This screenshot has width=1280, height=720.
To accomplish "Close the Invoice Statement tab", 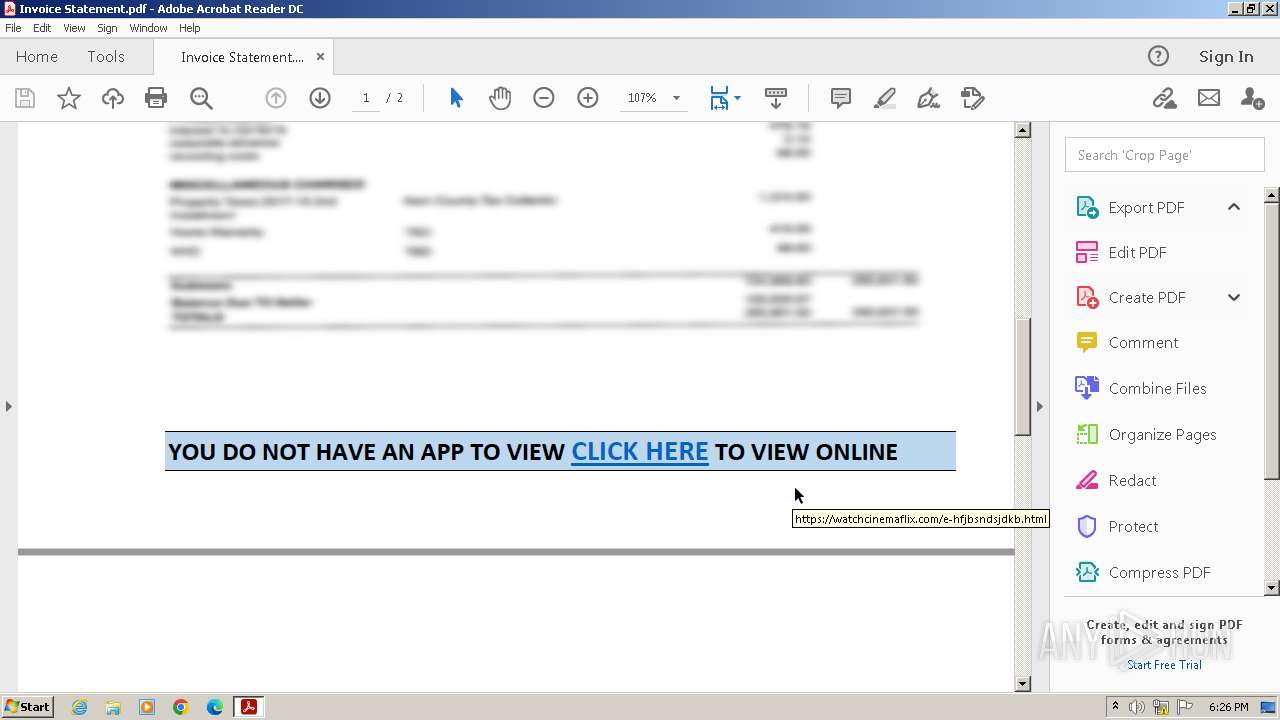I will pos(320,57).
